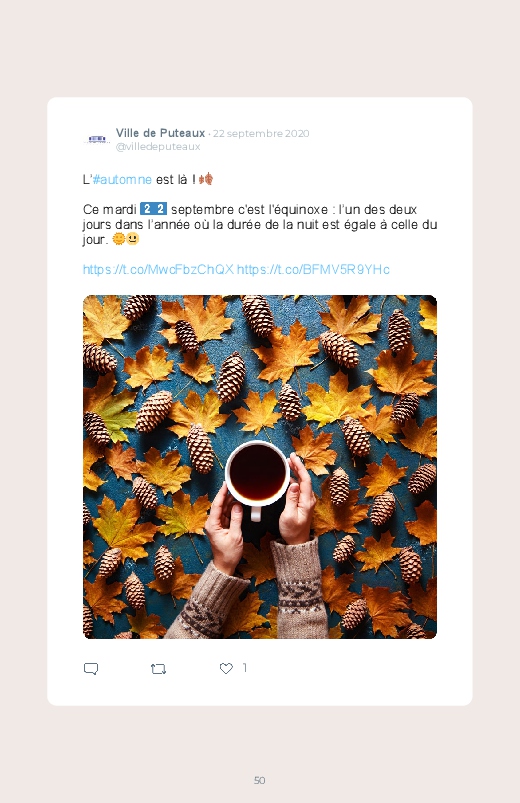
Task: Open the t.co/BFMV5R9YHc link
Action: coord(313,269)
